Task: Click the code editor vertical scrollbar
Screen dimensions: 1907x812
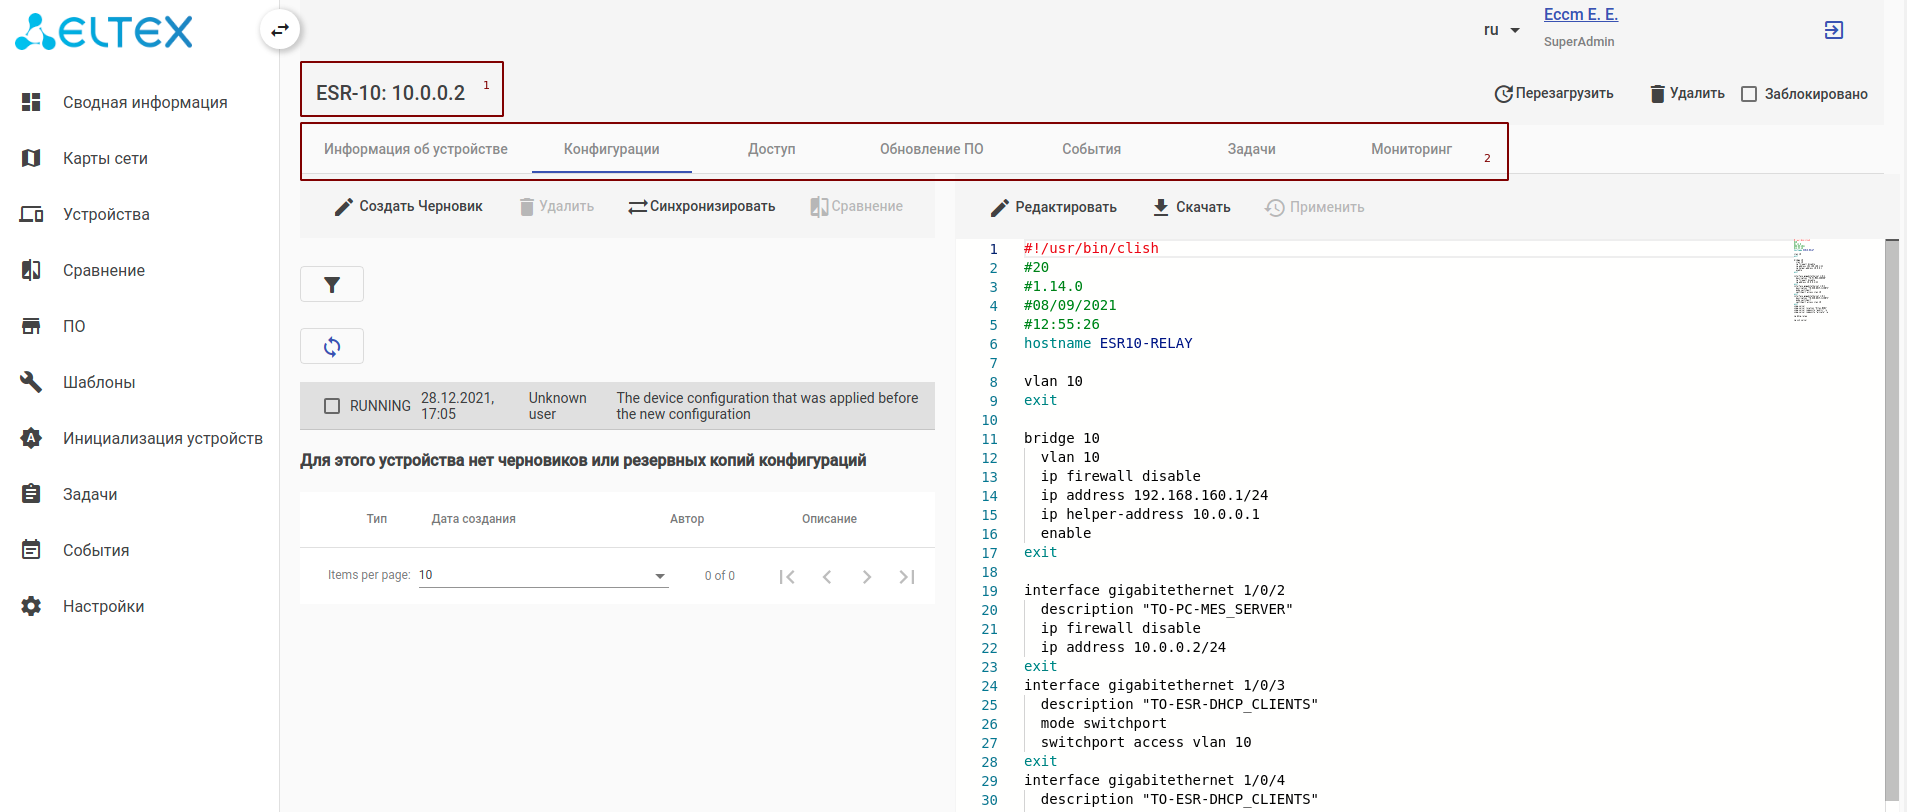Action: coord(1891,520)
